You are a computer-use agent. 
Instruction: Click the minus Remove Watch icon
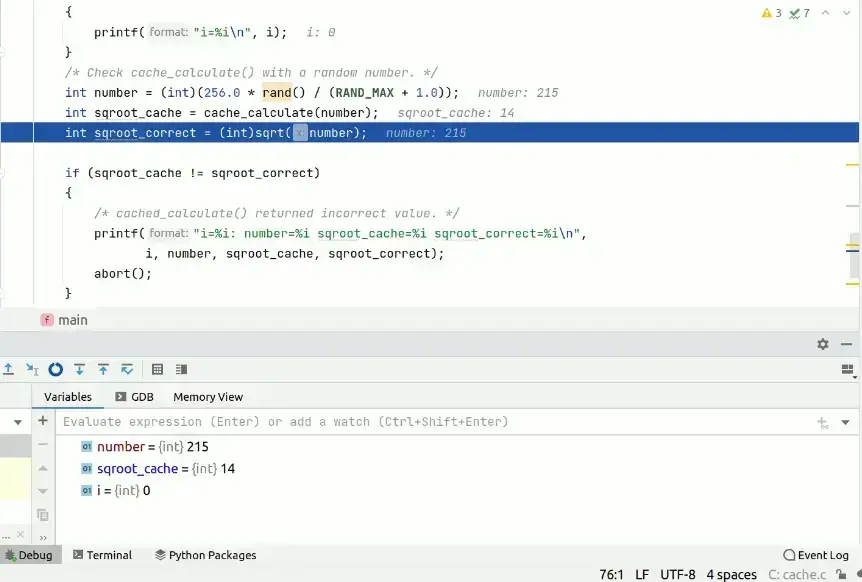(x=43, y=444)
